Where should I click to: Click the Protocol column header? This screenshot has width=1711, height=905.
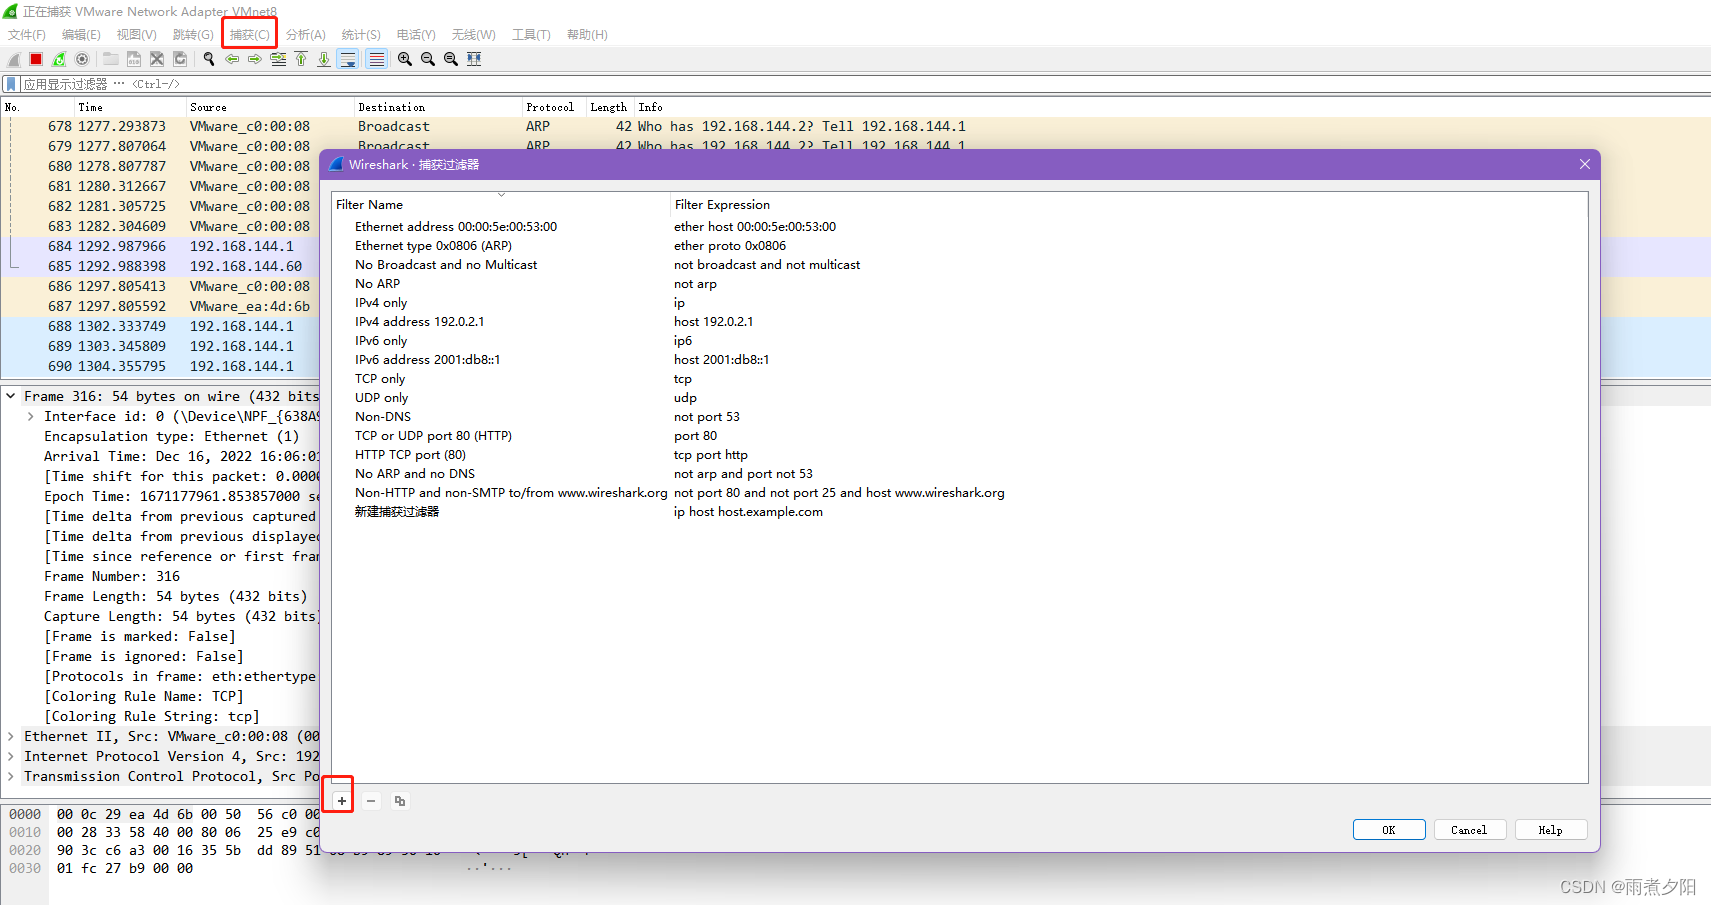pos(554,107)
